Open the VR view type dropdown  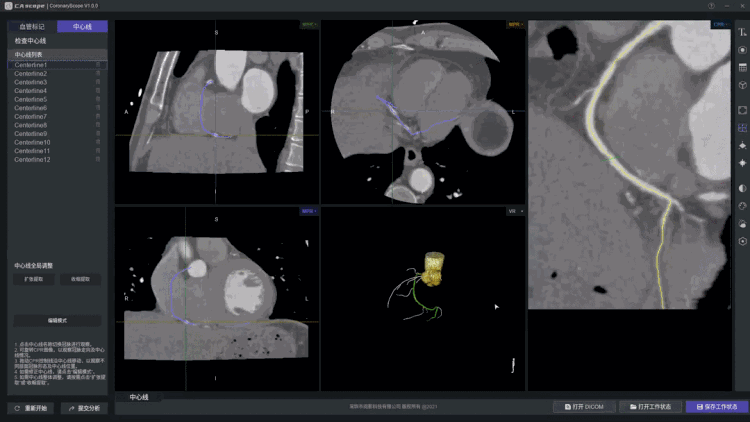516,211
